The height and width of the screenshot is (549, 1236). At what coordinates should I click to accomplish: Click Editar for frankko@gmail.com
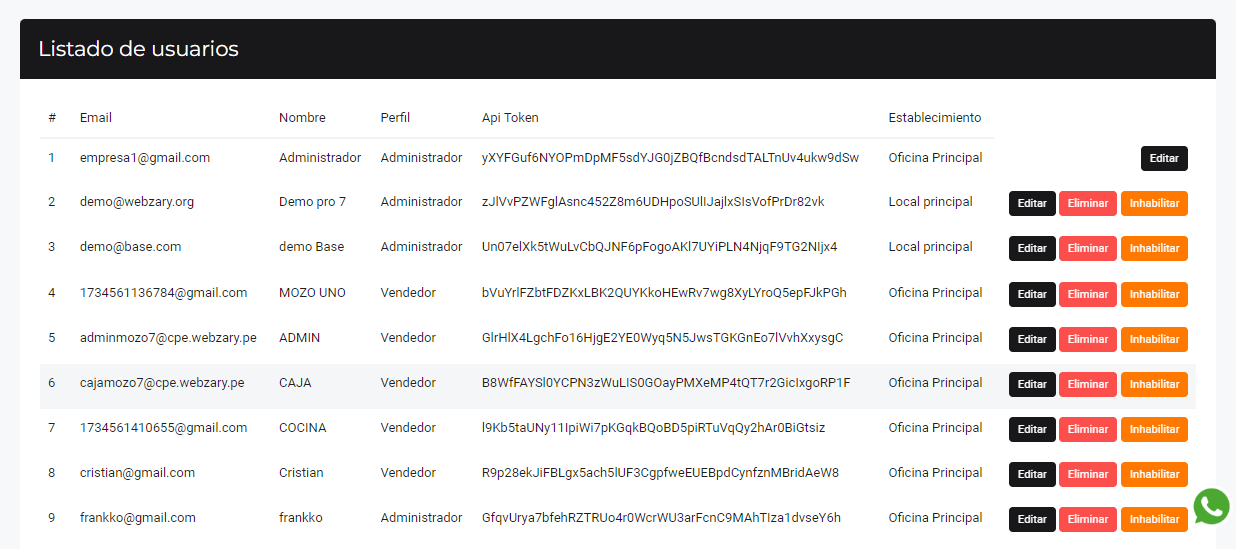pos(1032,519)
